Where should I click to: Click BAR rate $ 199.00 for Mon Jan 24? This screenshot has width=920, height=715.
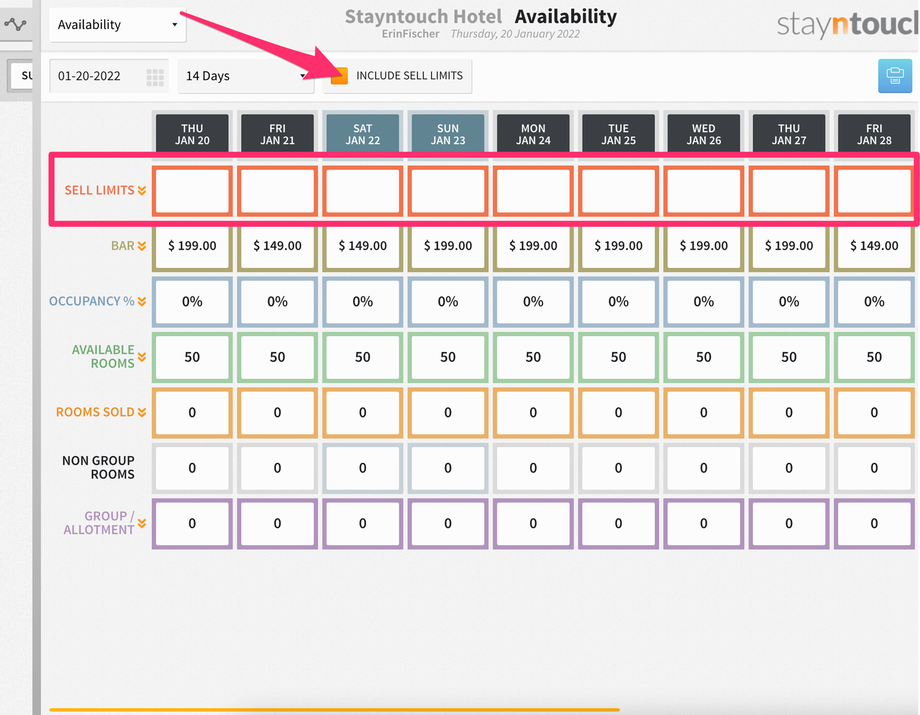point(533,246)
